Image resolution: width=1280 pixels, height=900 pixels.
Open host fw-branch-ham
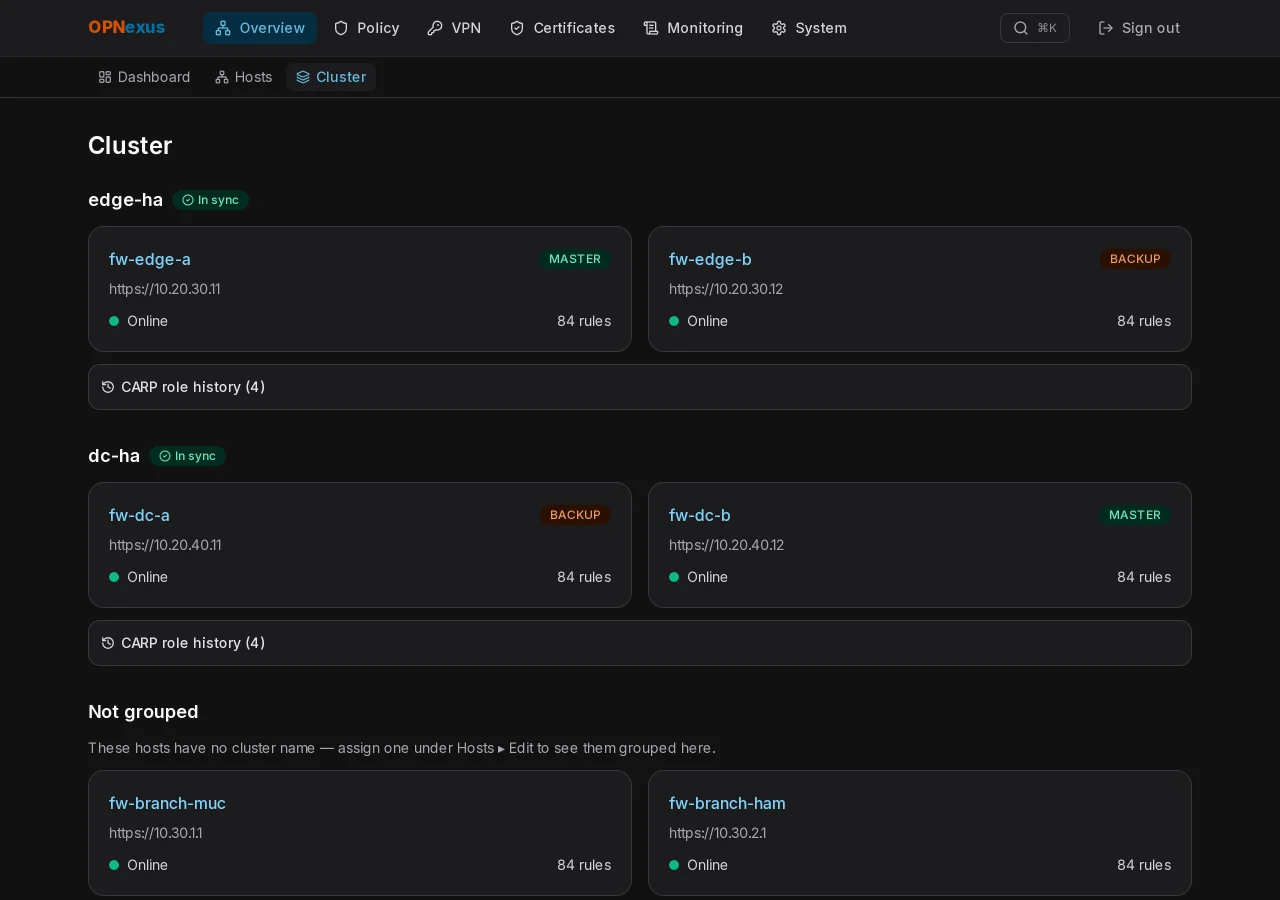(727, 803)
